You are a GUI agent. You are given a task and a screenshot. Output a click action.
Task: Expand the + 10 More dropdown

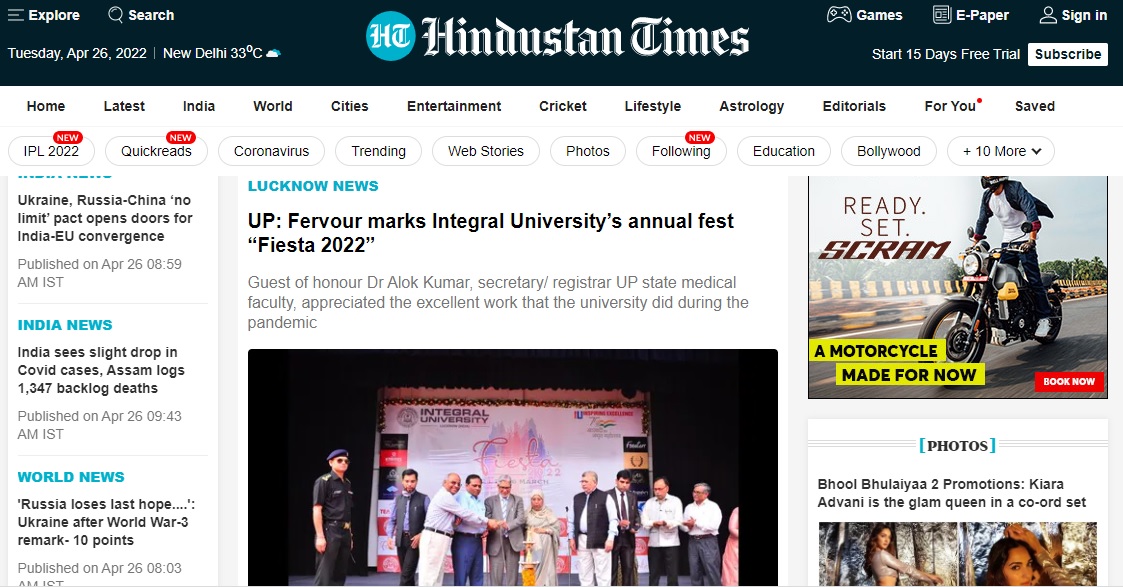1001,151
